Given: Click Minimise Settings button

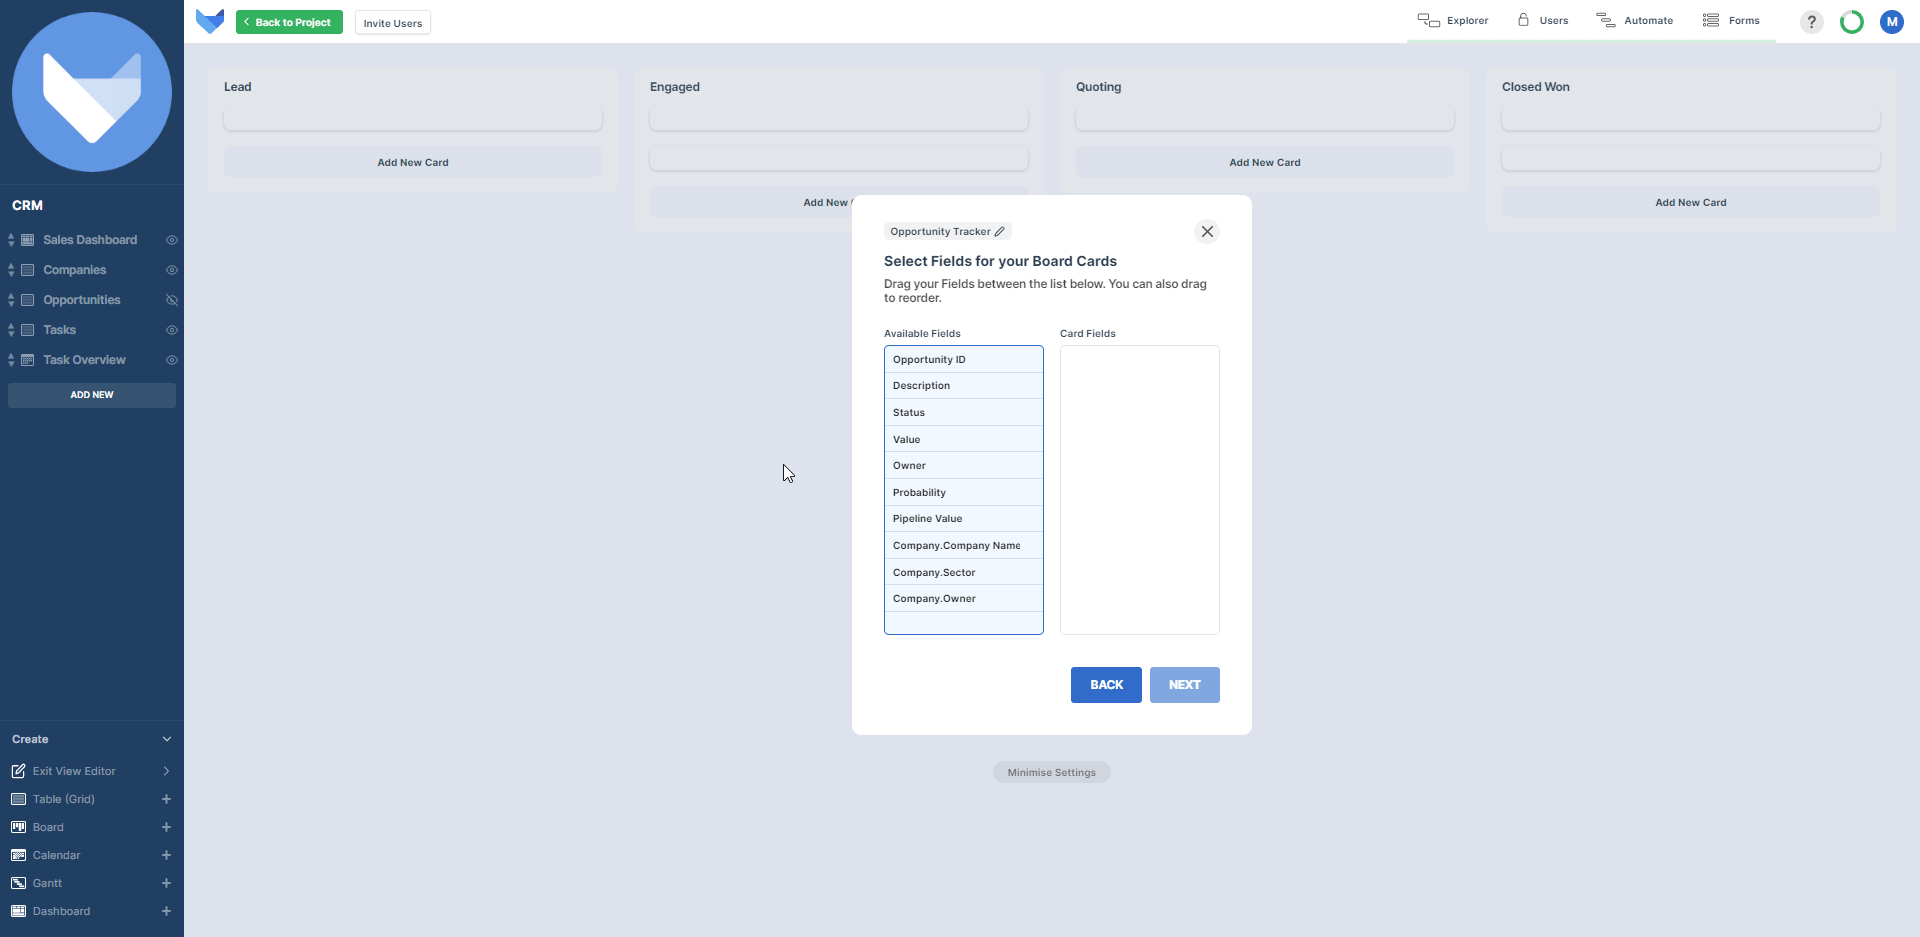Looking at the screenshot, I should coord(1052,772).
